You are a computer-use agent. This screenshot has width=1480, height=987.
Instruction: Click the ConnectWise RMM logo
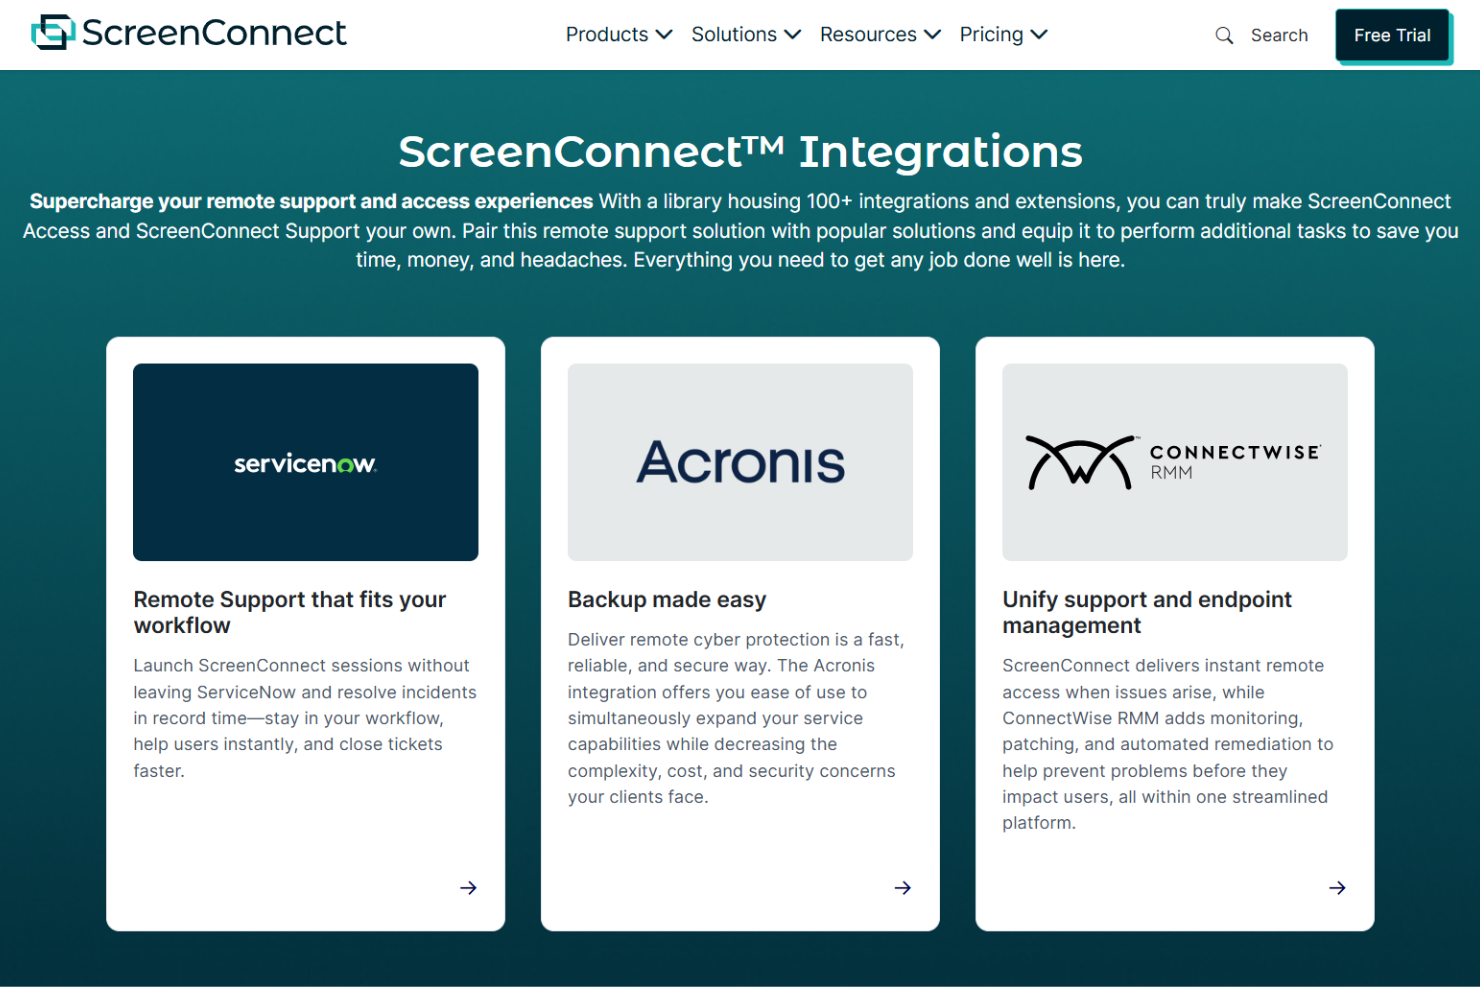click(1174, 462)
